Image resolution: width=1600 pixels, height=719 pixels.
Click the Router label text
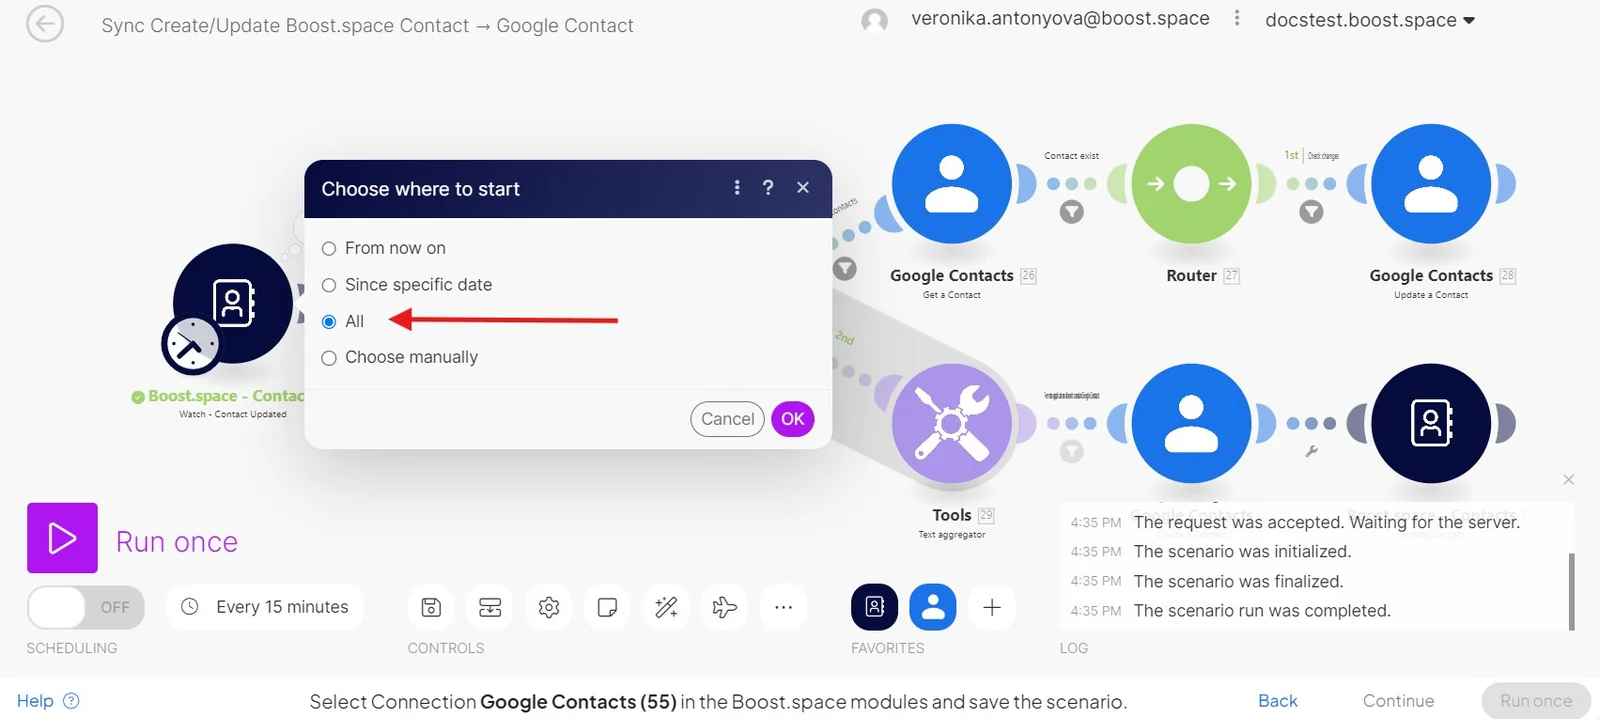coord(1191,276)
